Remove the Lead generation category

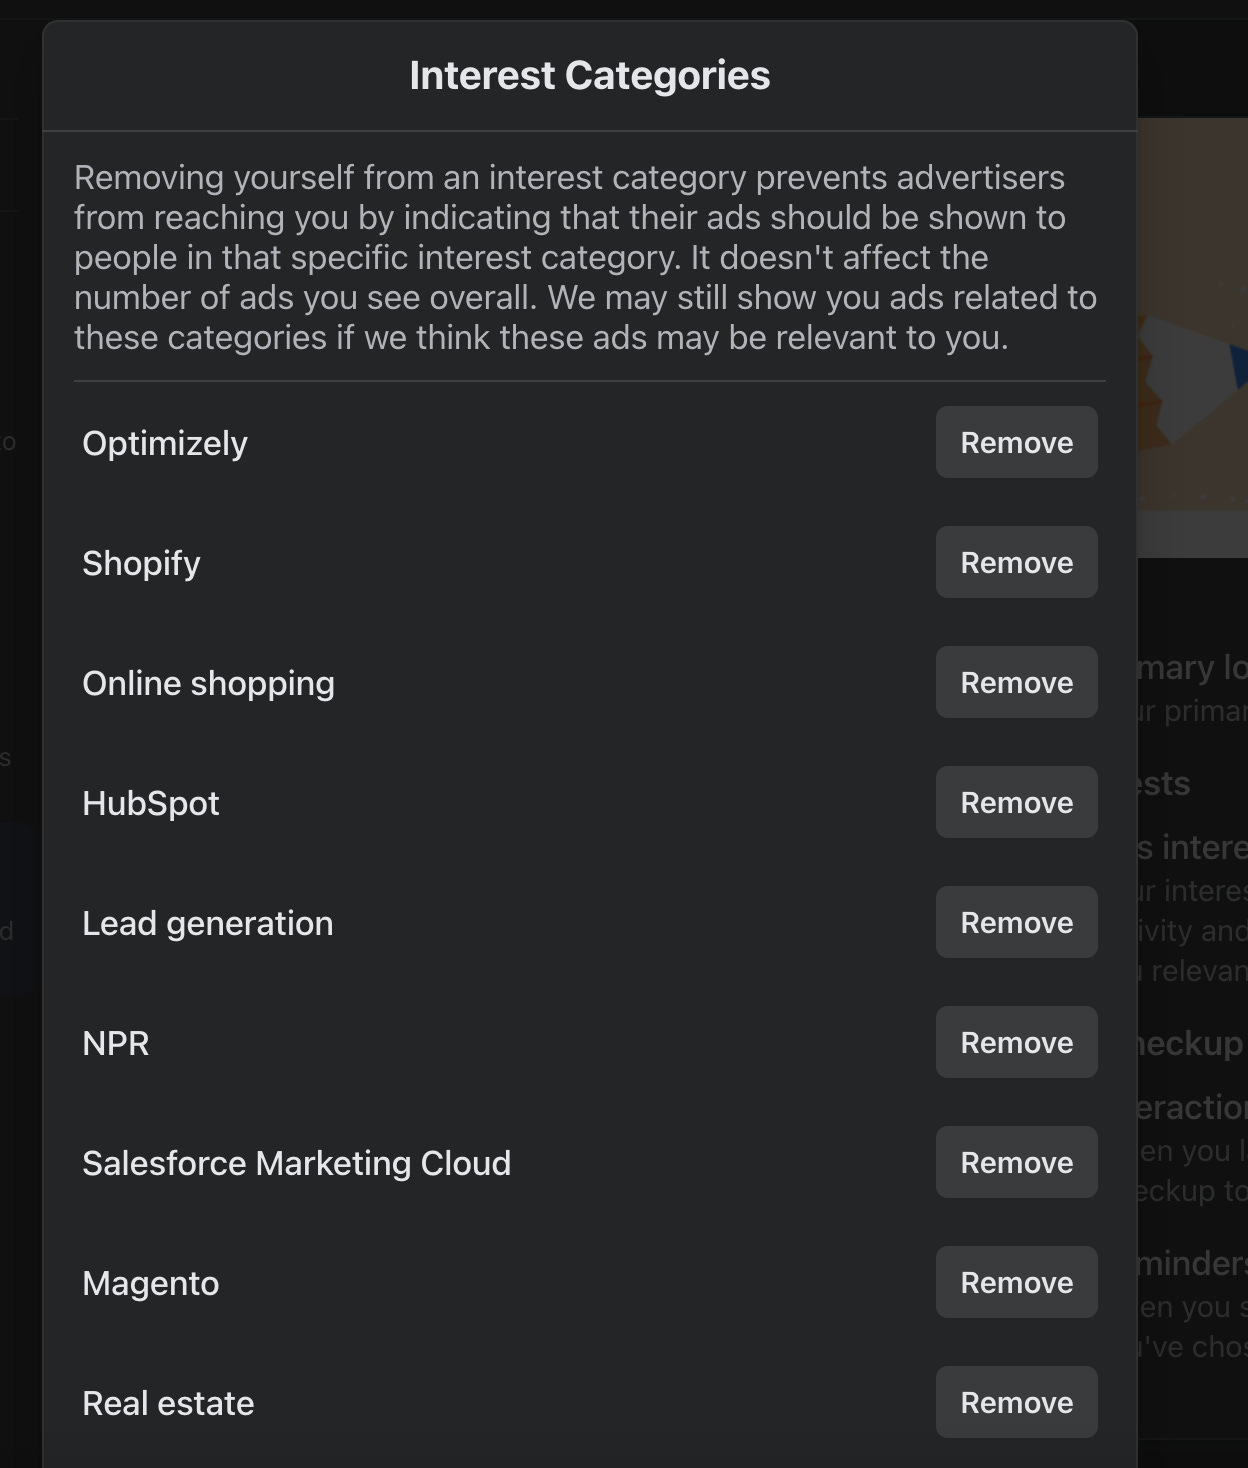pos(1016,922)
